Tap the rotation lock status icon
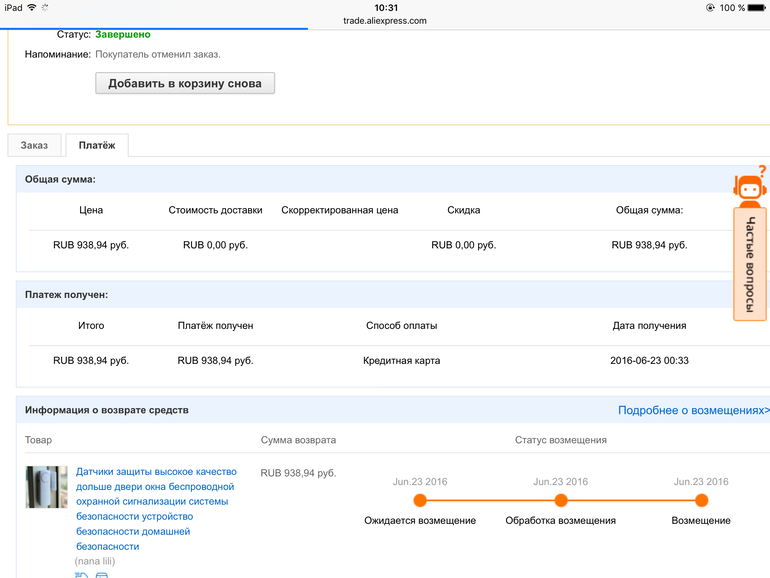Image resolution: width=770 pixels, height=578 pixels. pyautogui.click(x=710, y=8)
